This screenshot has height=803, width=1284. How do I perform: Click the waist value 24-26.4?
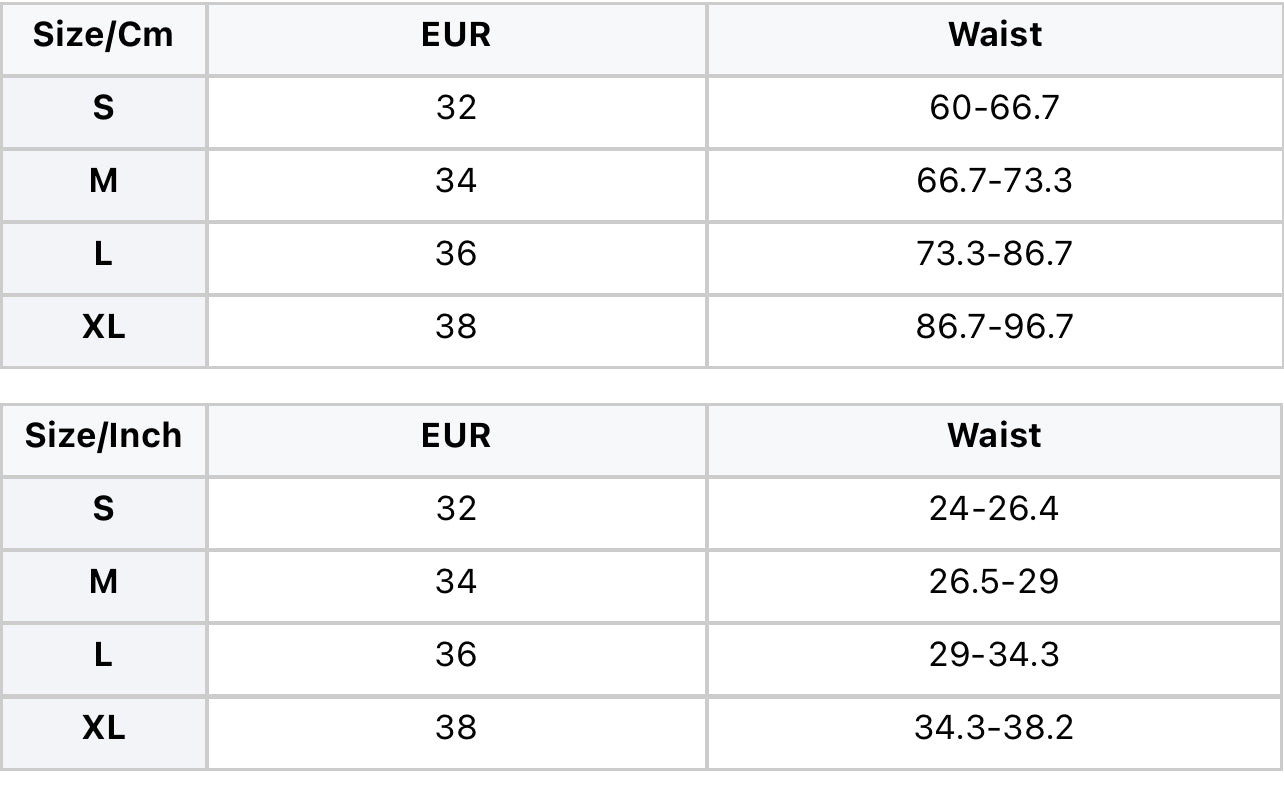995,509
